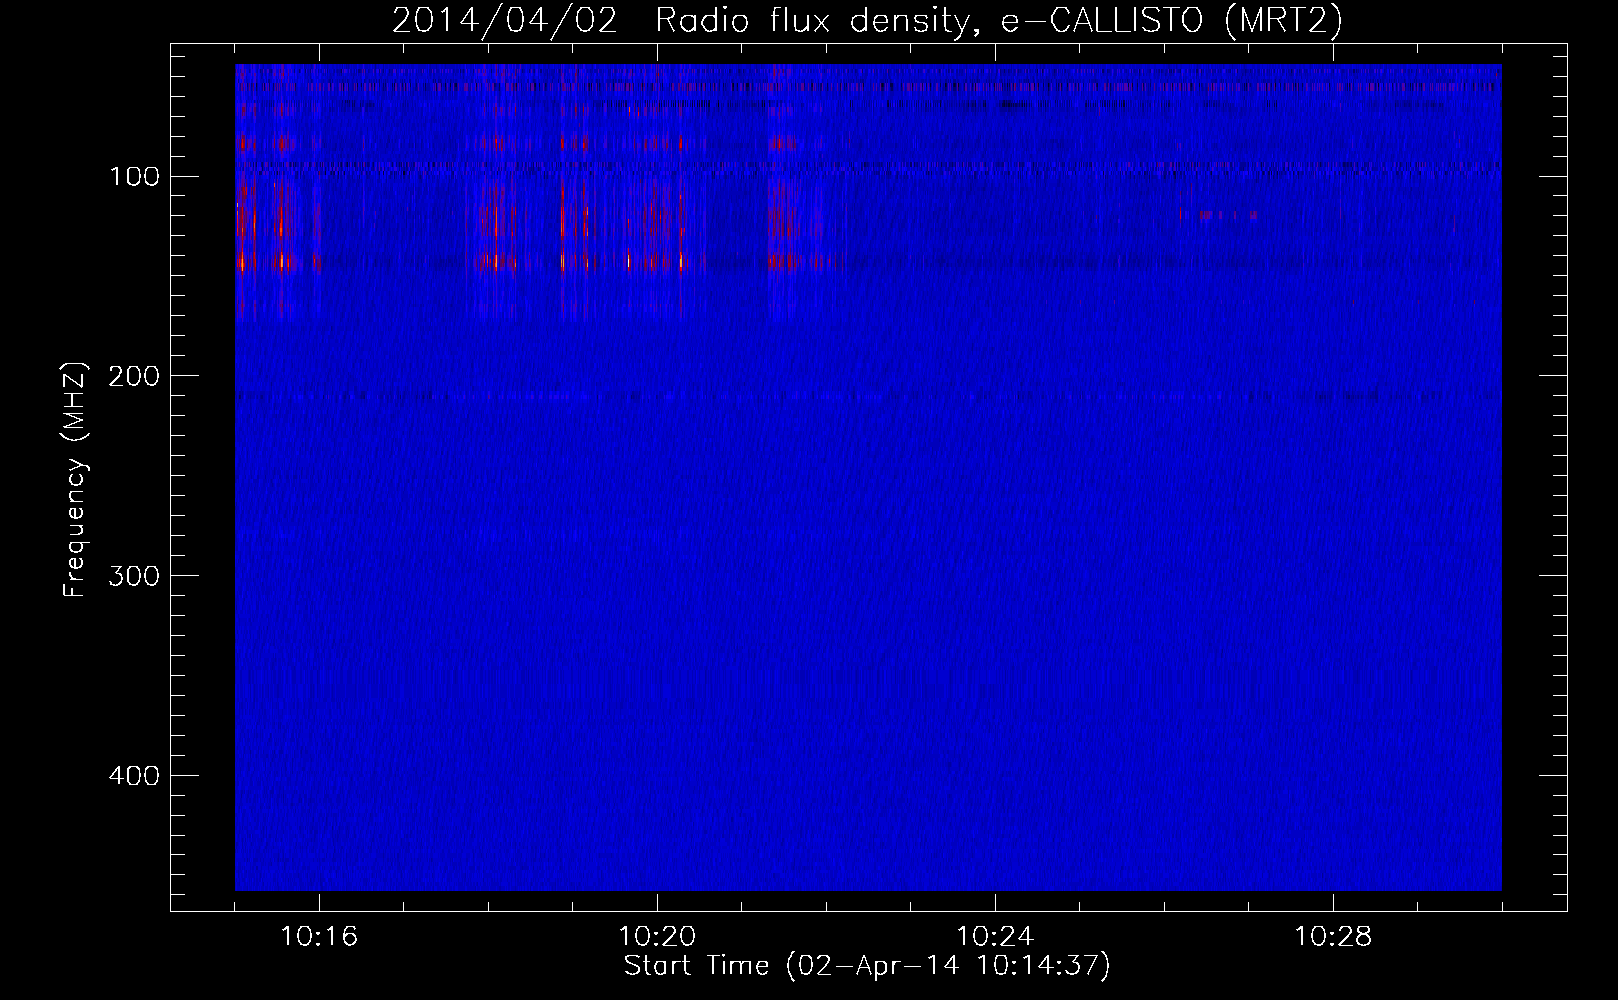The width and height of the screenshot is (1618, 1000).
Task: Click the 10:20 time tick label
Action: tap(657, 937)
